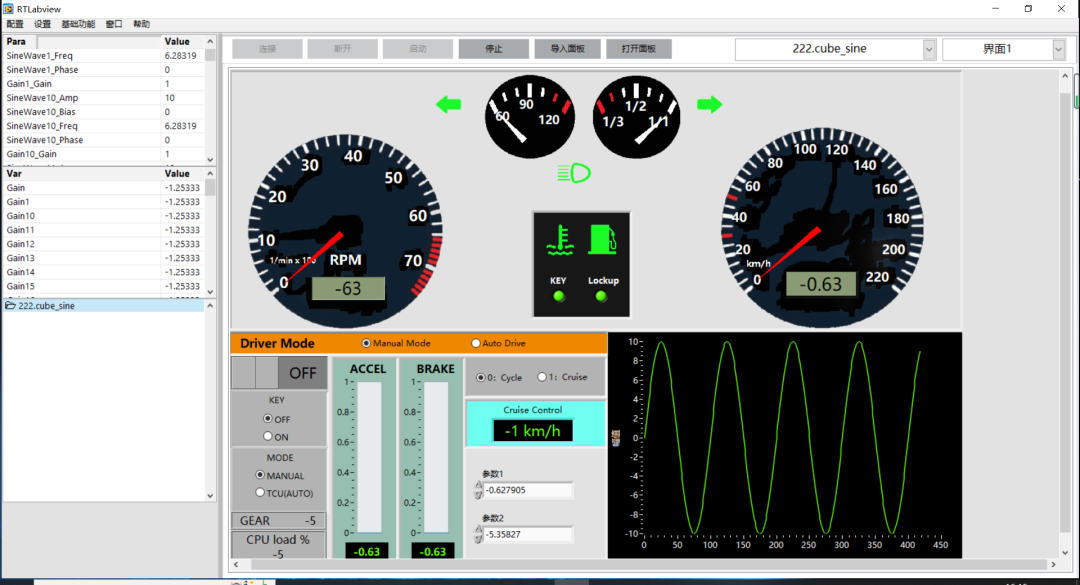Click the 参数2 value stepper arrows
Viewport: 1080px width, 585px height.
[479, 534]
